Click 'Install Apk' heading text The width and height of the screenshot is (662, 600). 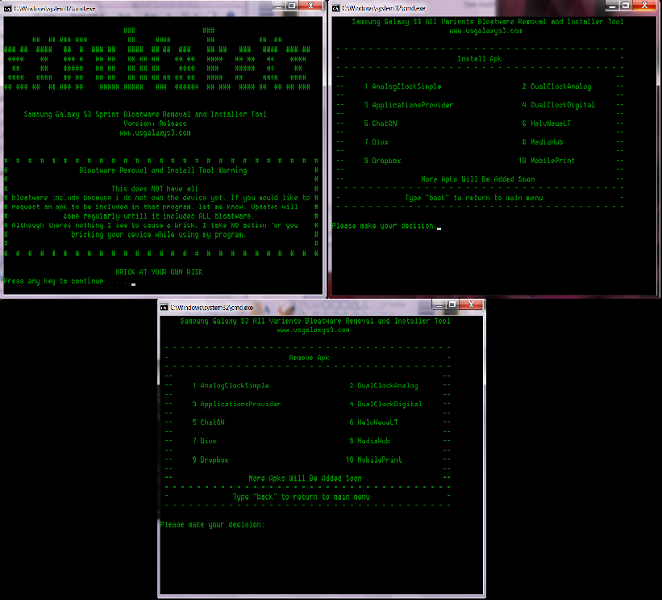click(479, 59)
